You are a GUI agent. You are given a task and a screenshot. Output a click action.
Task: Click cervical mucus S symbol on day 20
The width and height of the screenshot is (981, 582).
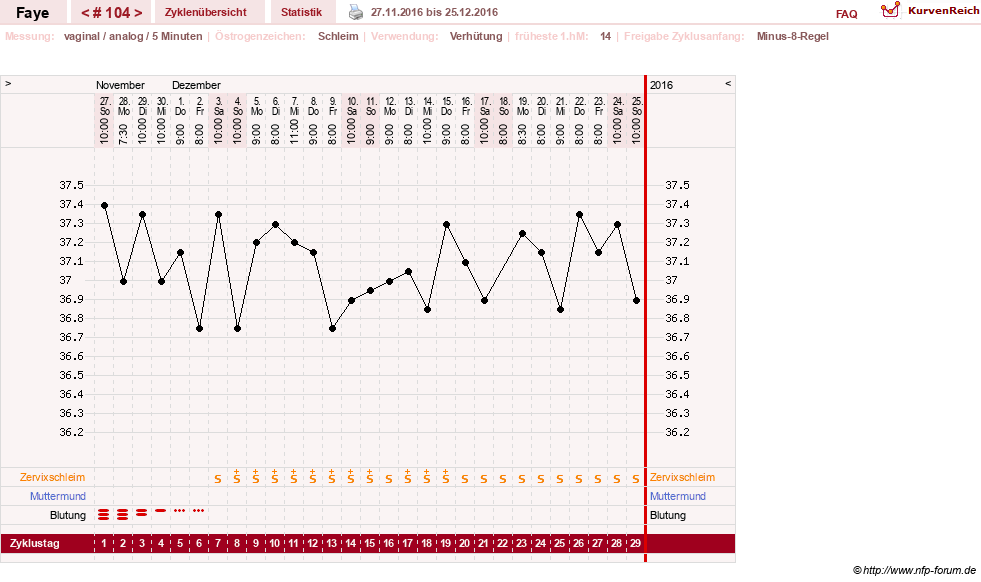pyautogui.click(x=464, y=479)
